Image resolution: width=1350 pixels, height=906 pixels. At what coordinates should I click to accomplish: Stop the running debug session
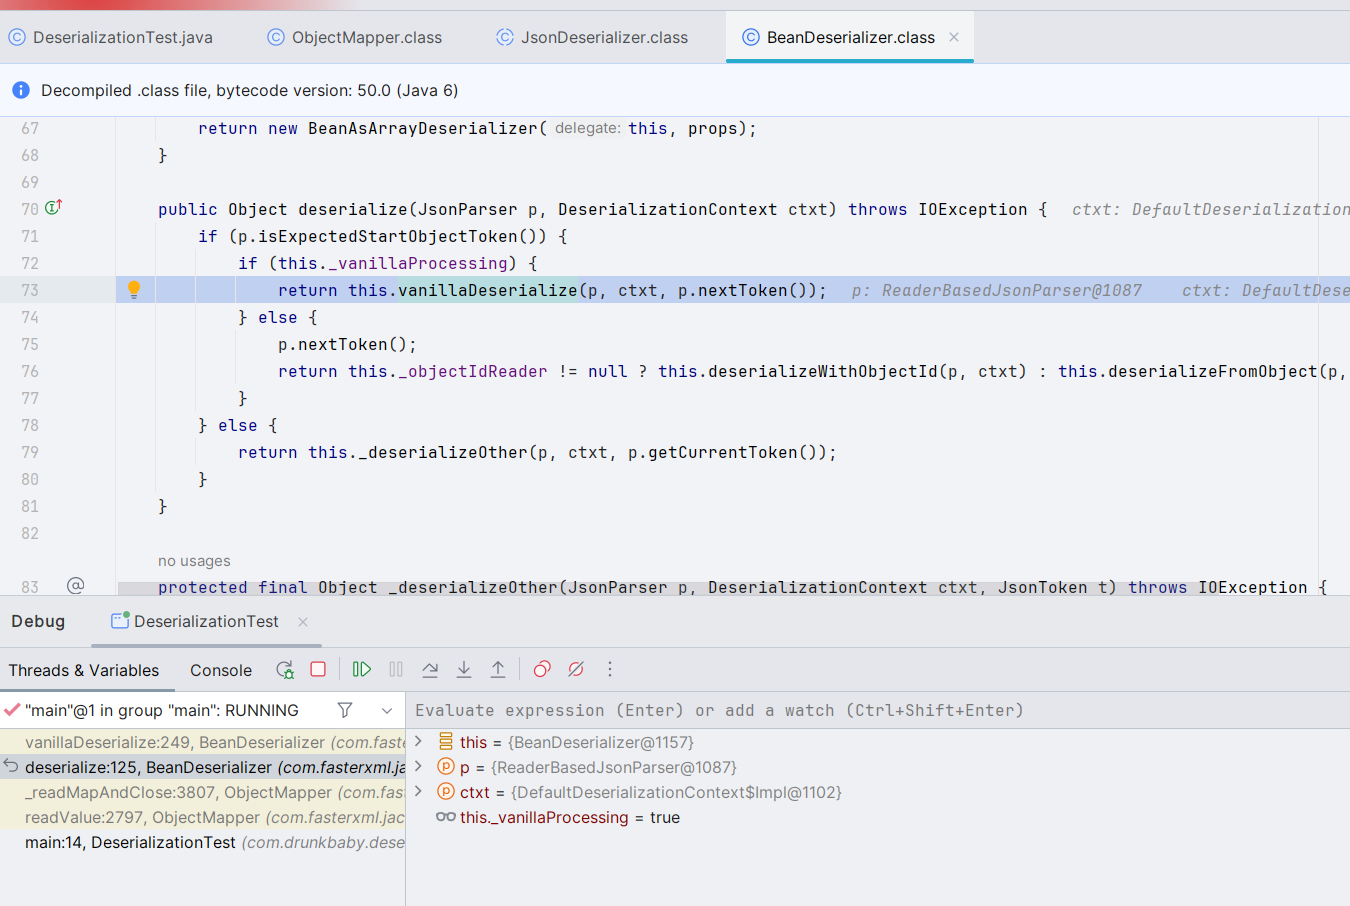pyautogui.click(x=318, y=670)
